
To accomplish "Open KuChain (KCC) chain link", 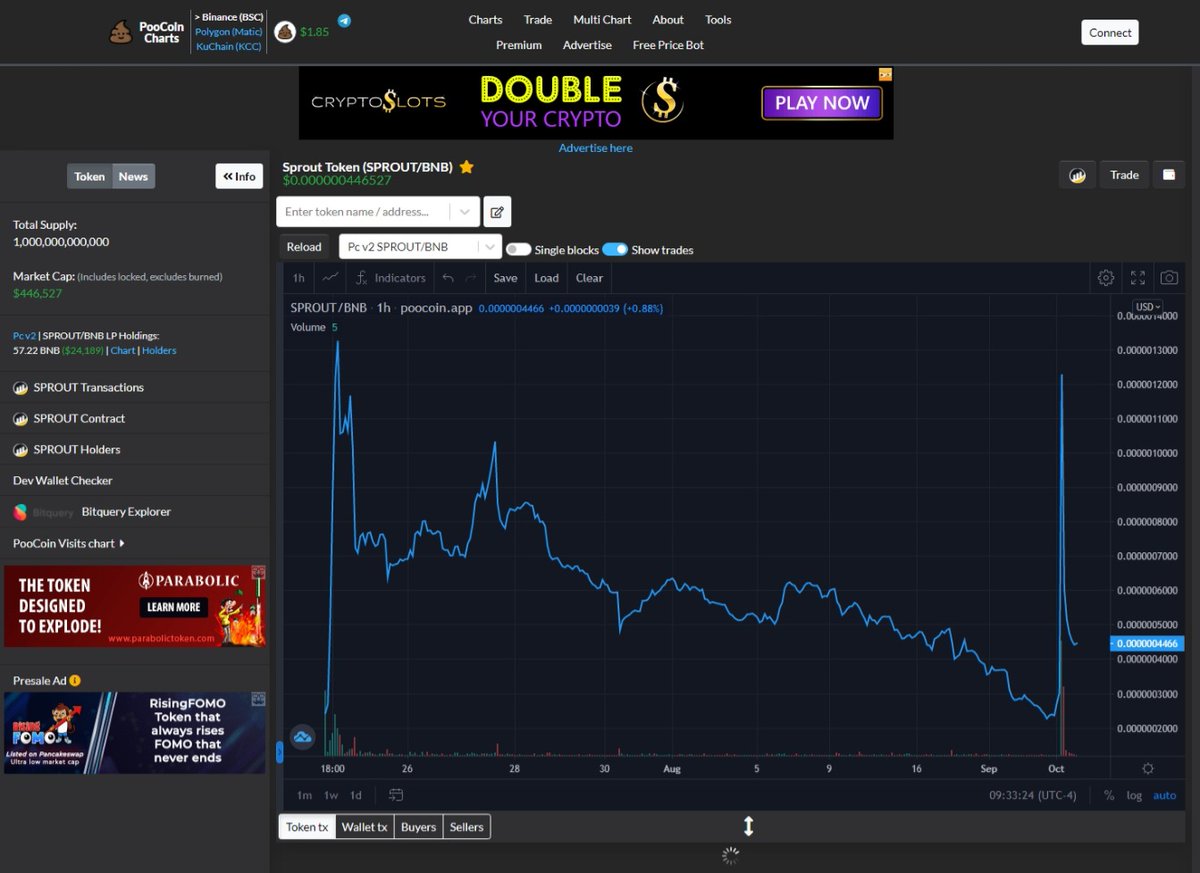I will tap(229, 46).
